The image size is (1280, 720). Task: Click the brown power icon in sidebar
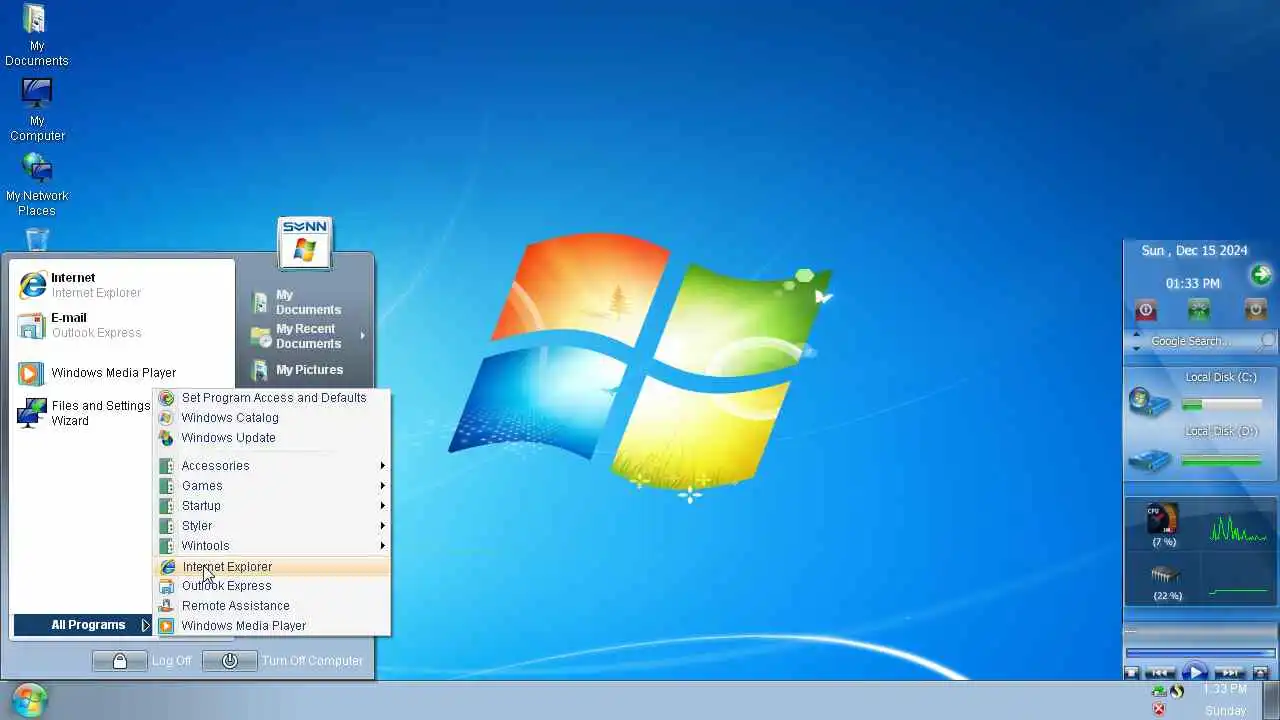1256,310
